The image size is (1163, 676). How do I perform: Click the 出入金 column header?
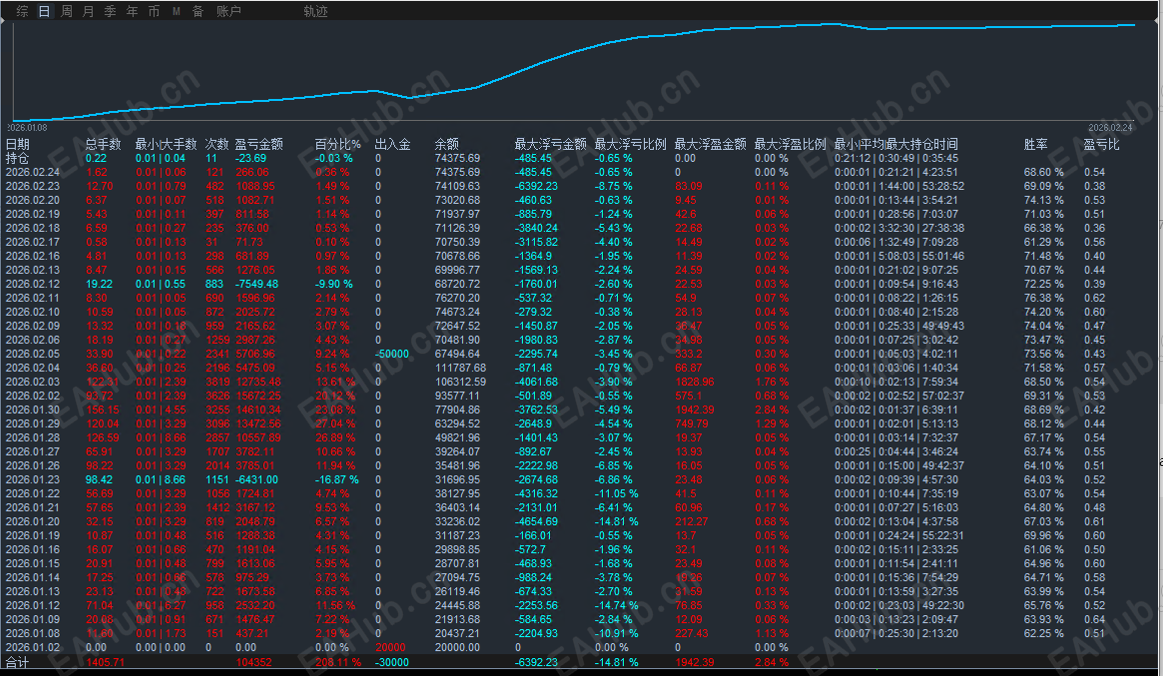[392, 144]
